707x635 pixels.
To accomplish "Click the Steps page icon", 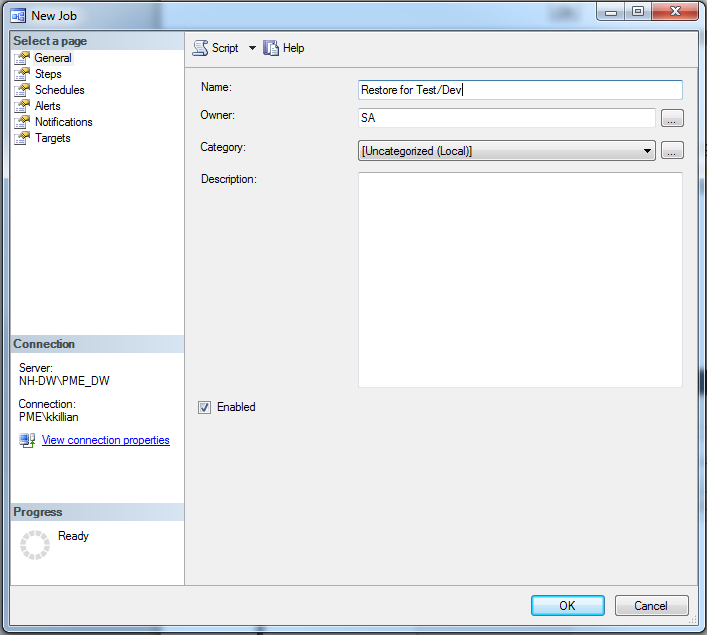I will [x=22, y=74].
